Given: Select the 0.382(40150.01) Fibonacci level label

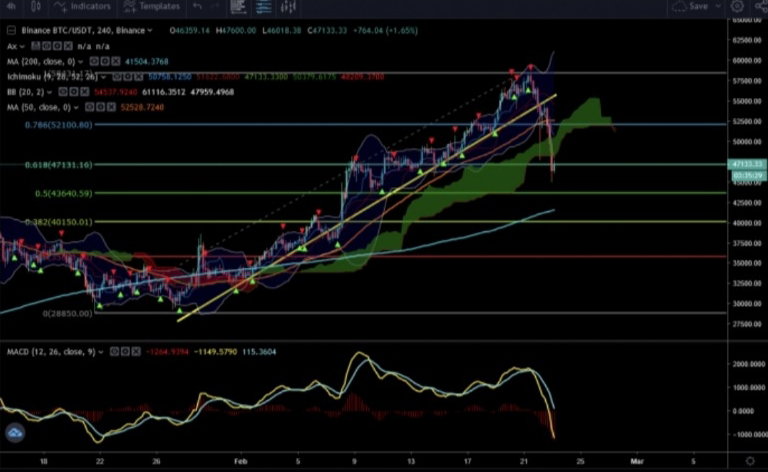Looking at the screenshot, I should coord(59,222).
